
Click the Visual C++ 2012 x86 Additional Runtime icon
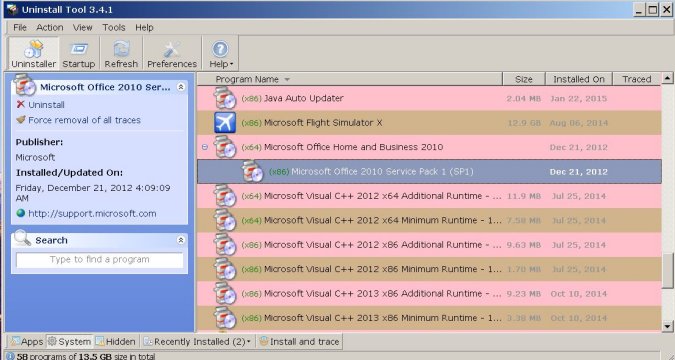point(225,245)
